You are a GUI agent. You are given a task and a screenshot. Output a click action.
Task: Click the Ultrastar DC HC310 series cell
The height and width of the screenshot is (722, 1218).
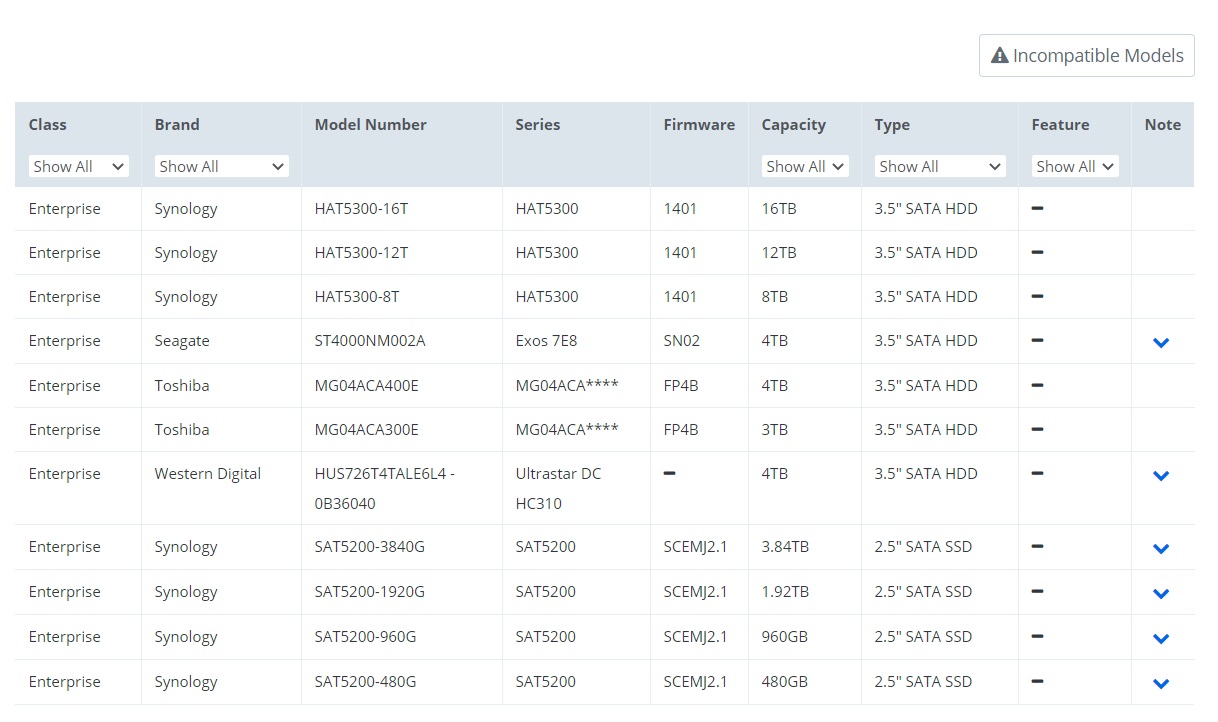559,489
